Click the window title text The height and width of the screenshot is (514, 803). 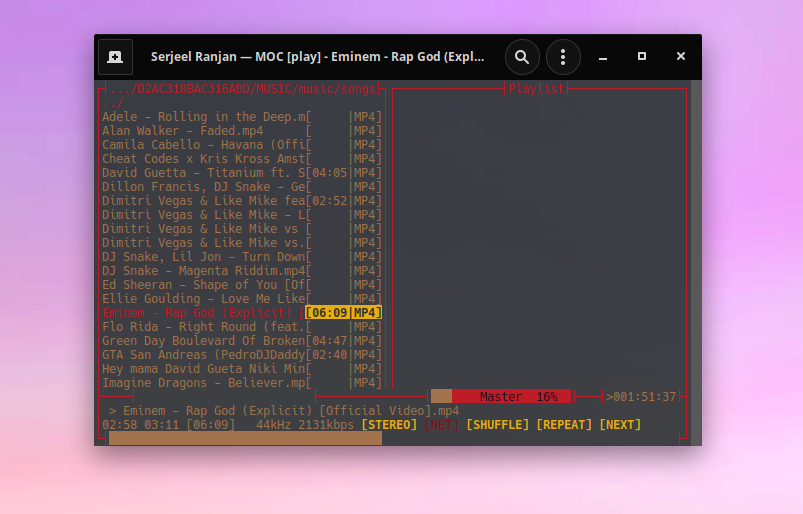click(x=317, y=57)
